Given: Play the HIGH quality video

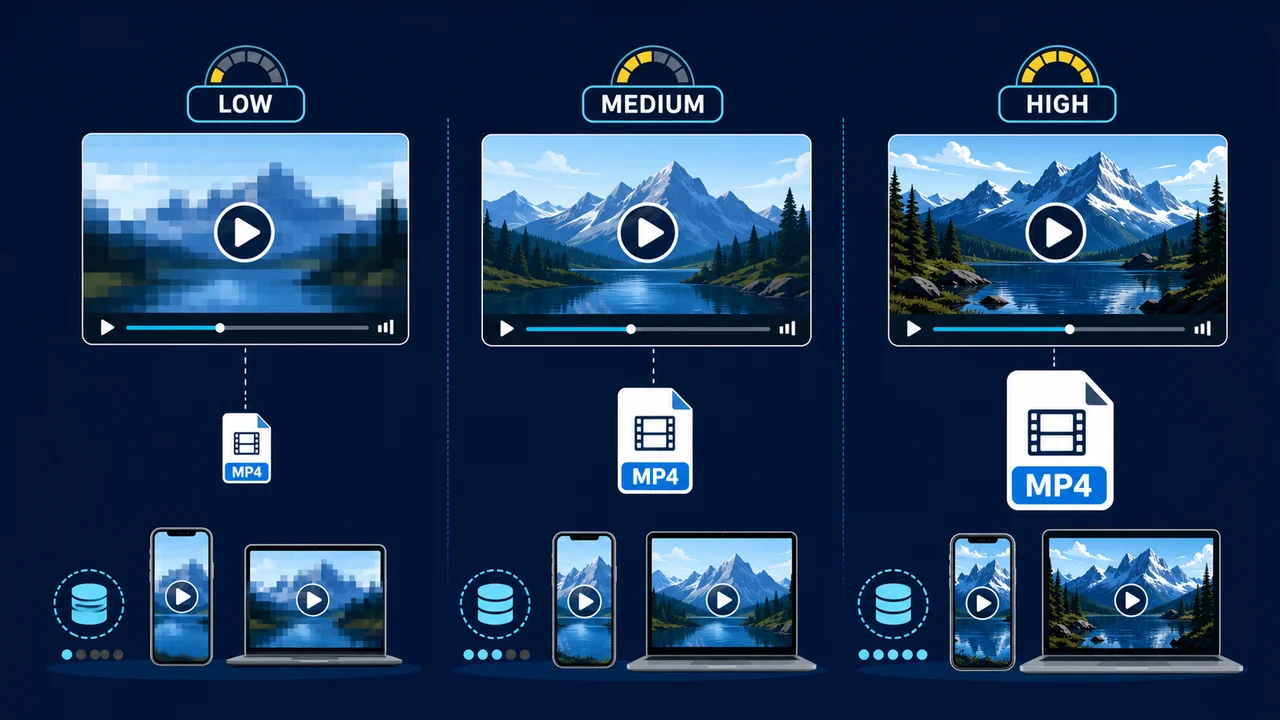Looking at the screenshot, I should tap(1056, 233).
